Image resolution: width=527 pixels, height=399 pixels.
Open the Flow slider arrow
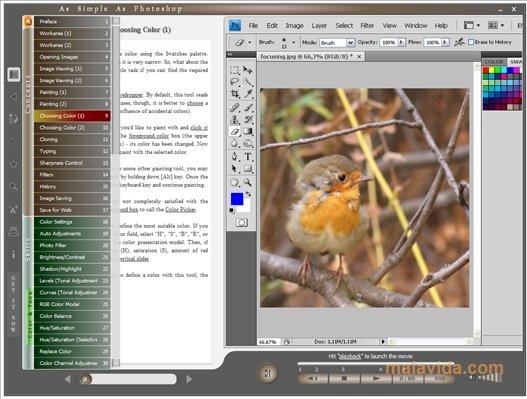[x=445, y=42]
